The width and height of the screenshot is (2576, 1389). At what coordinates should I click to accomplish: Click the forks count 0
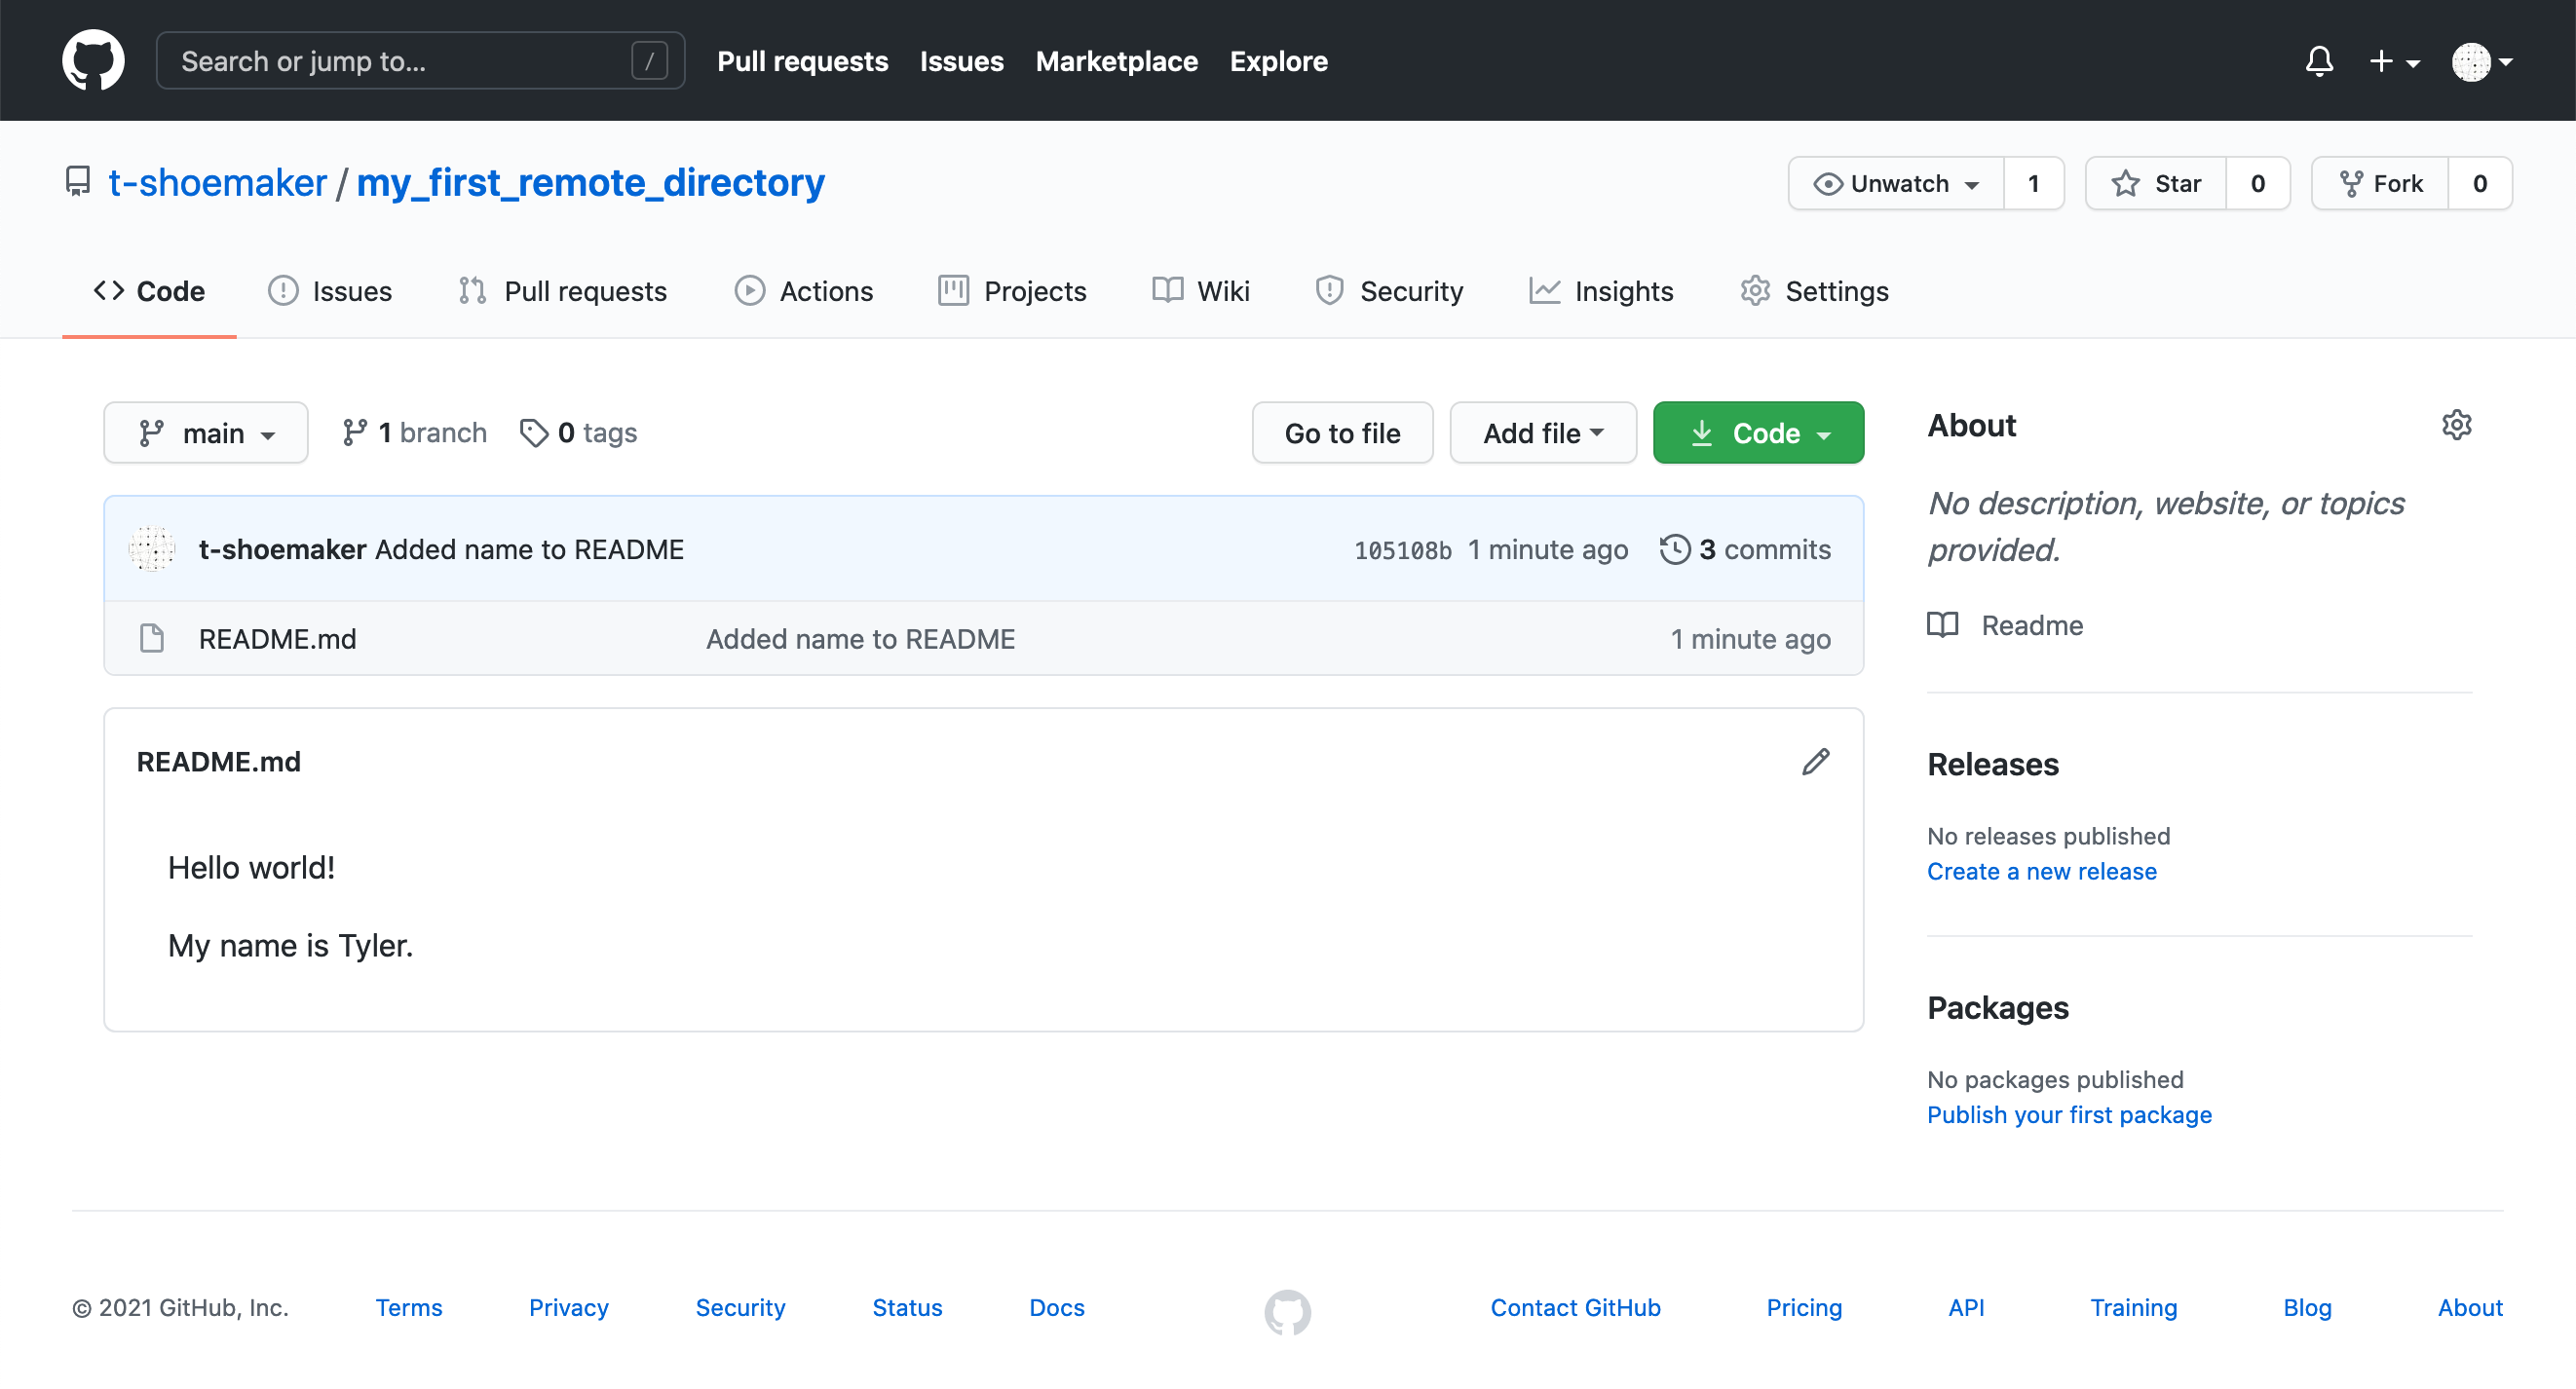(2480, 183)
